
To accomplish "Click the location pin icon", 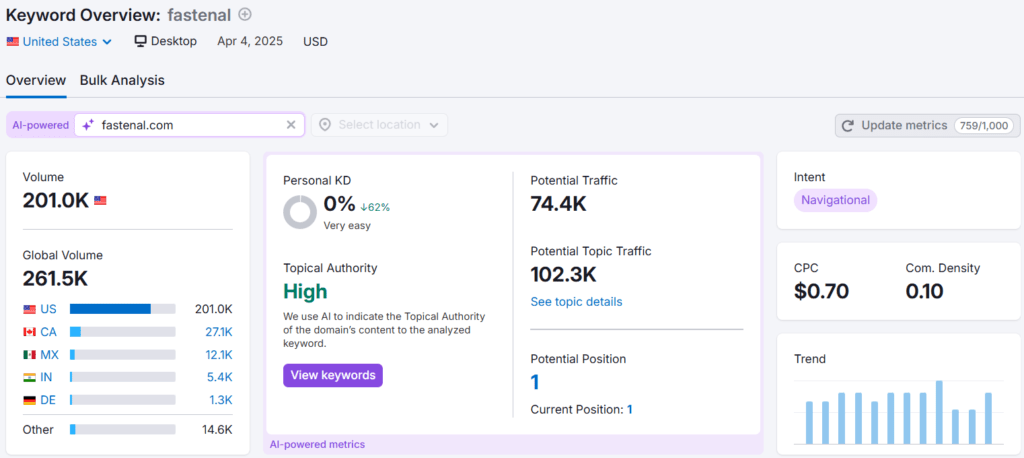I will point(325,125).
